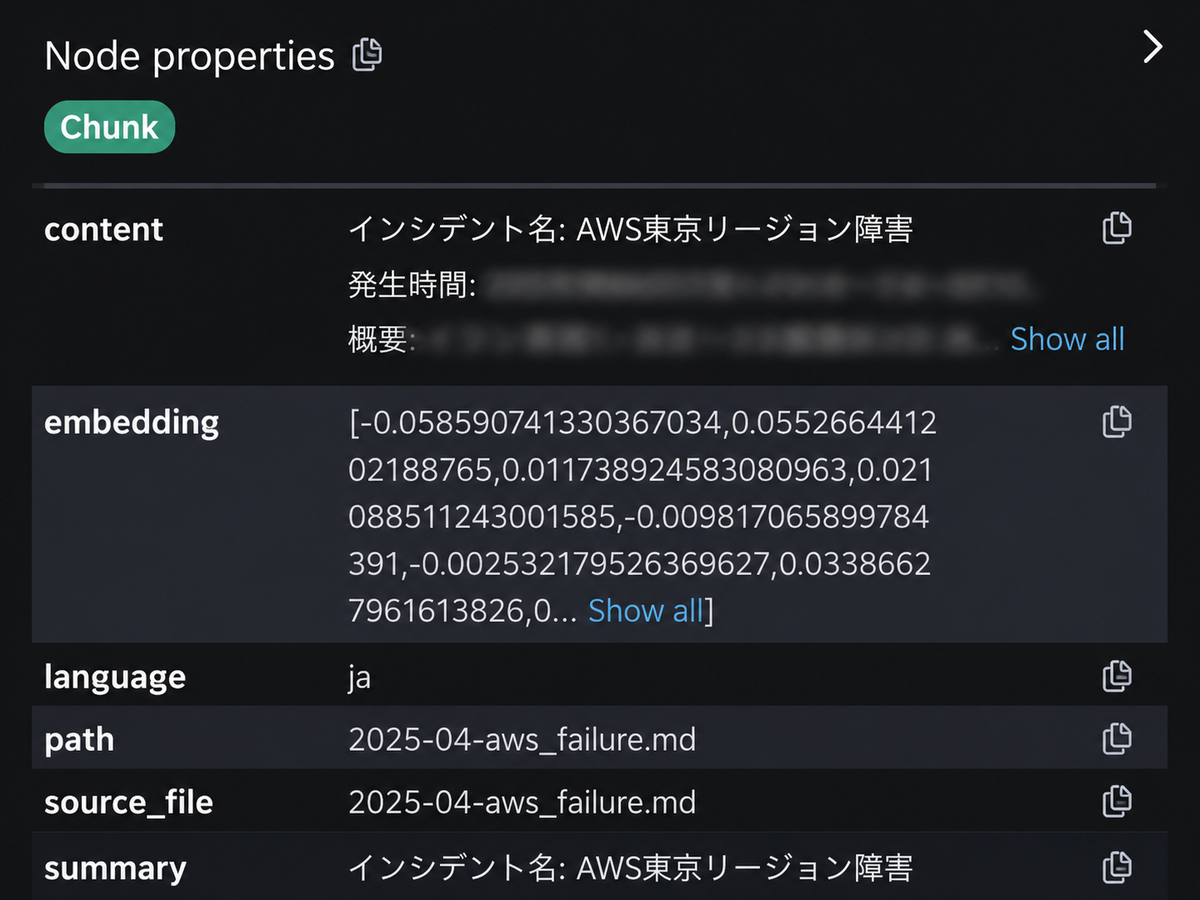This screenshot has width=1200, height=900.
Task: Copy the content property value
Action: pyautogui.click(x=1117, y=228)
